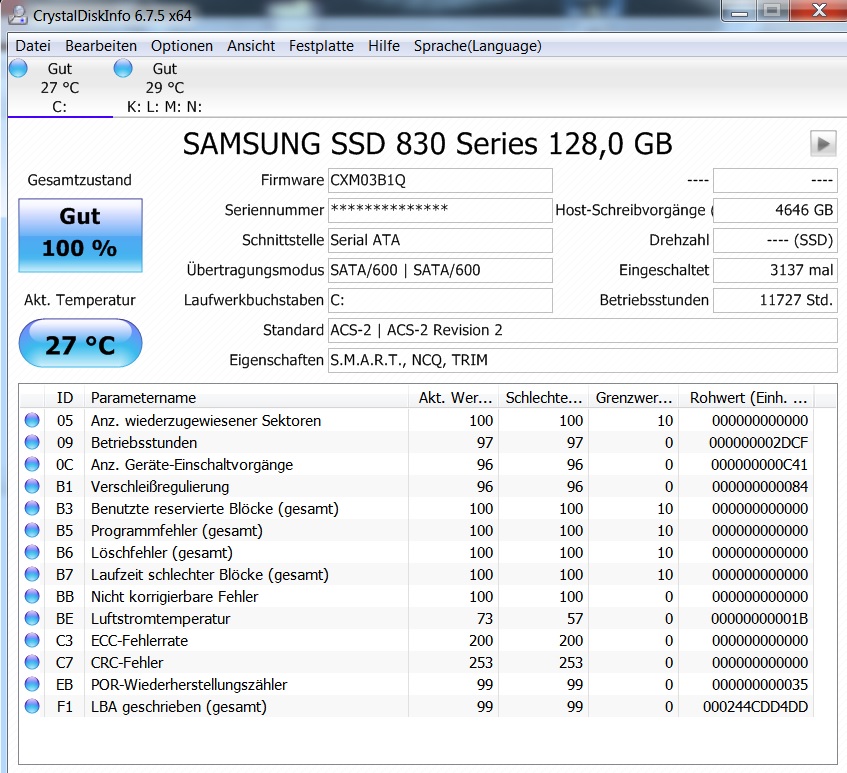Click the Akt. Wer... column header
The height and width of the screenshot is (773, 847).
click(x=453, y=398)
